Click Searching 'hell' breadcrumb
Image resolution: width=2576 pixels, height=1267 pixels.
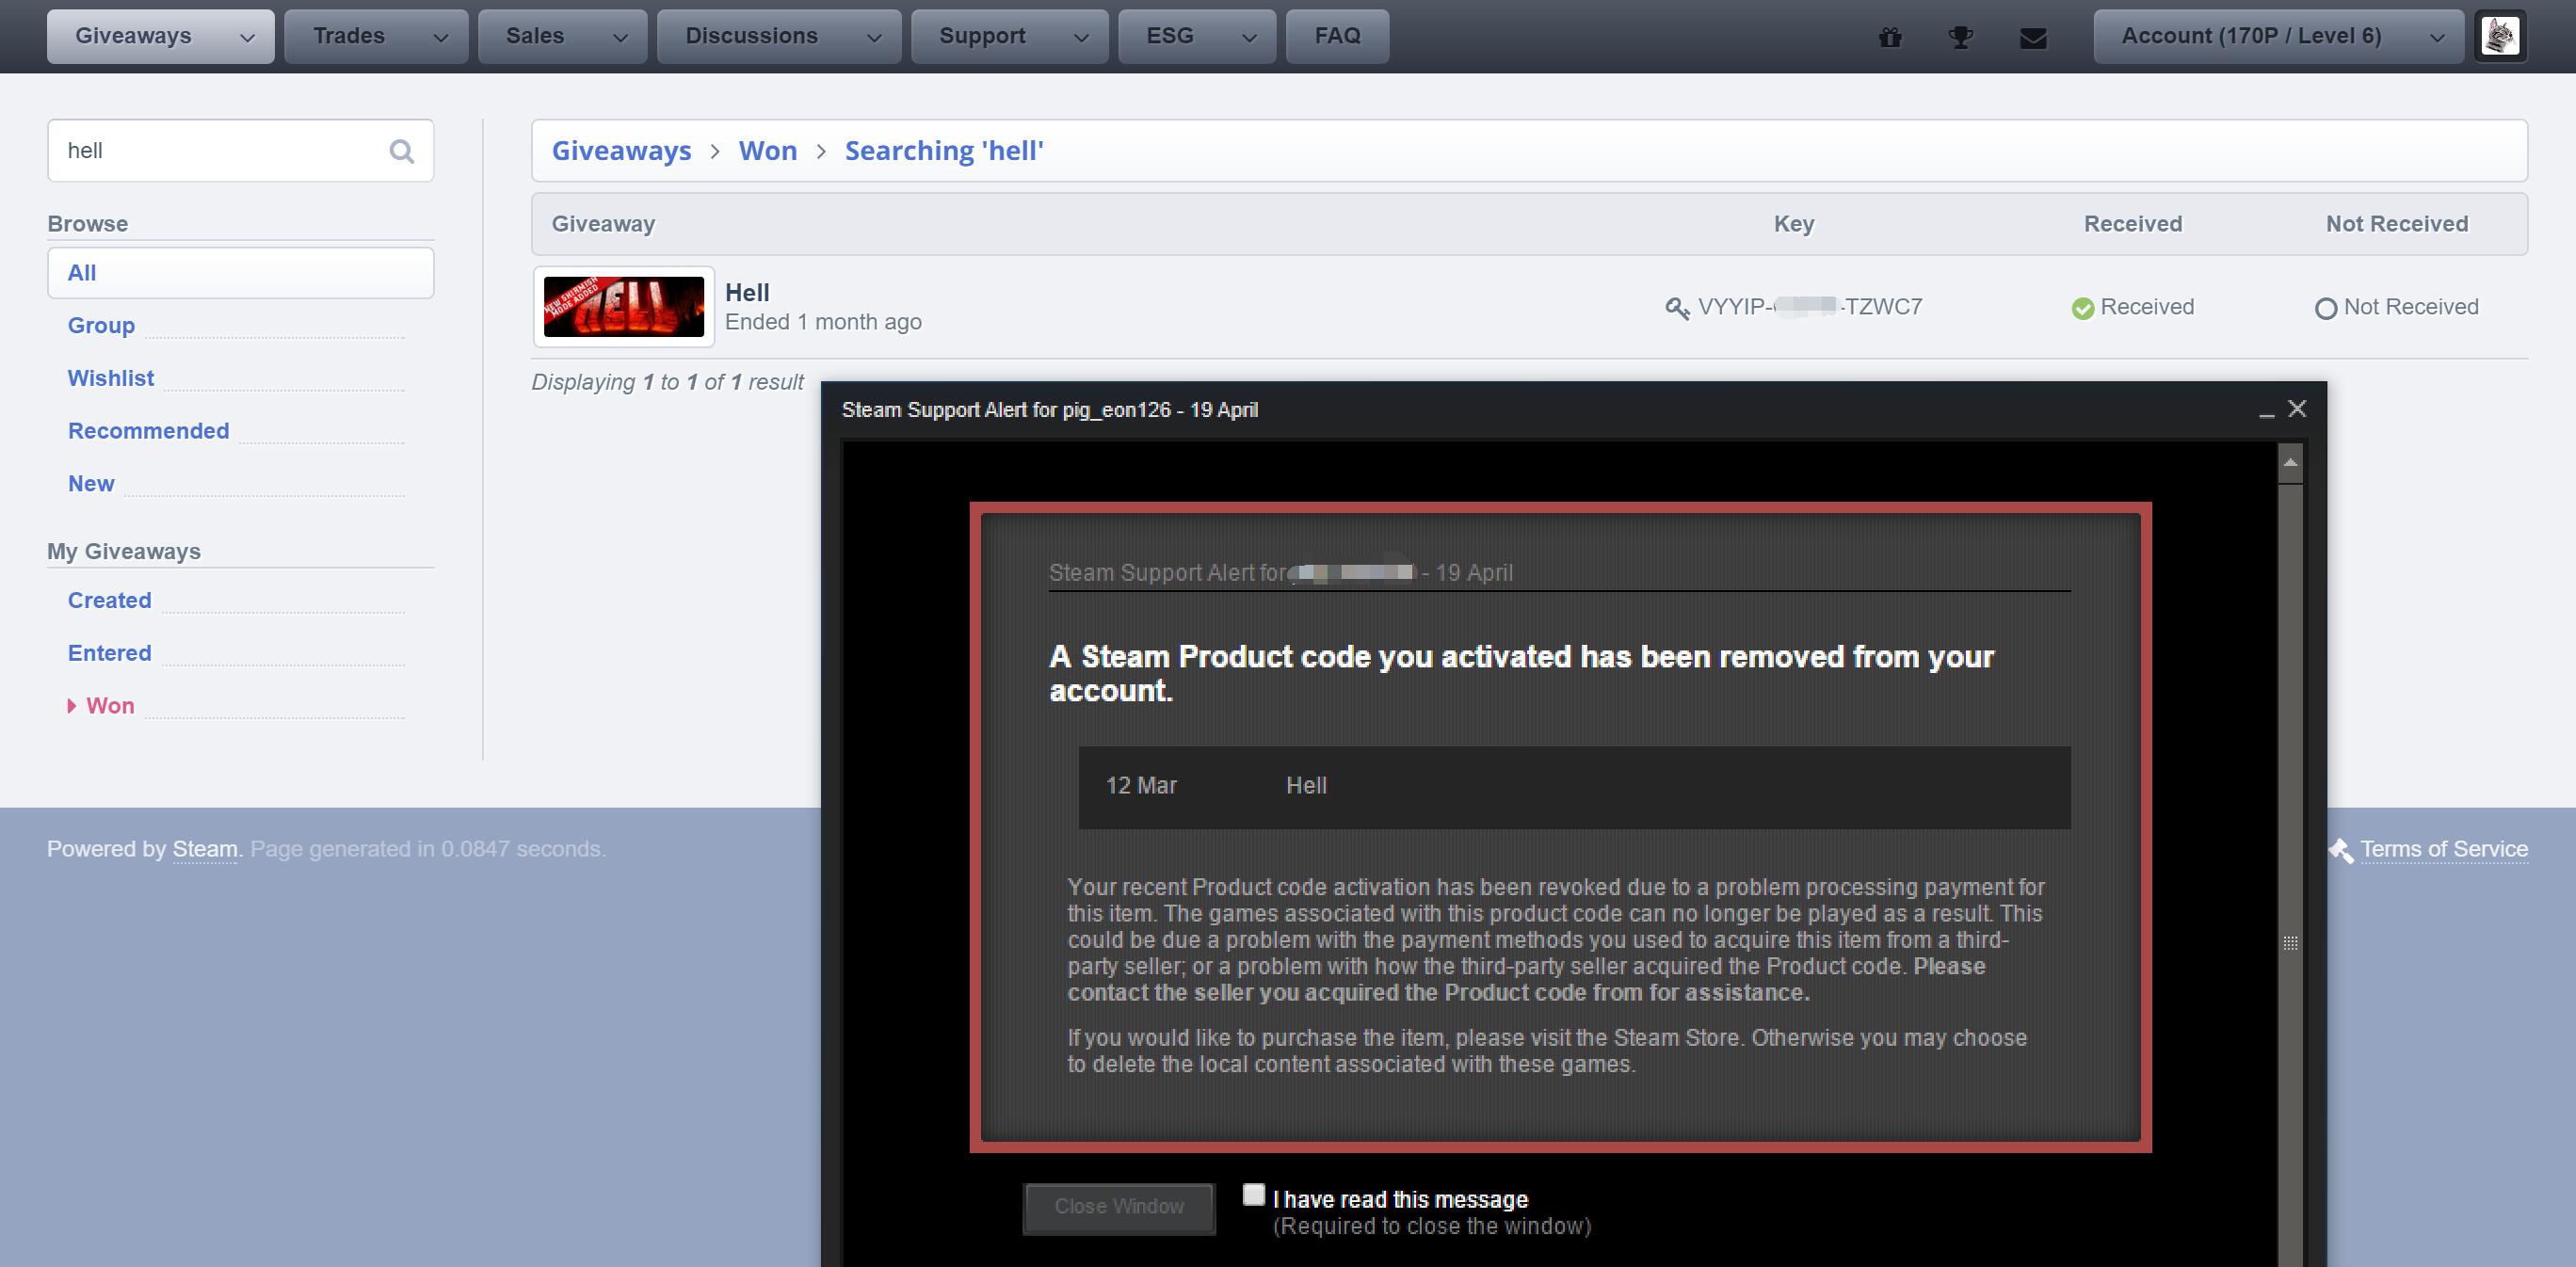[944, 151]
